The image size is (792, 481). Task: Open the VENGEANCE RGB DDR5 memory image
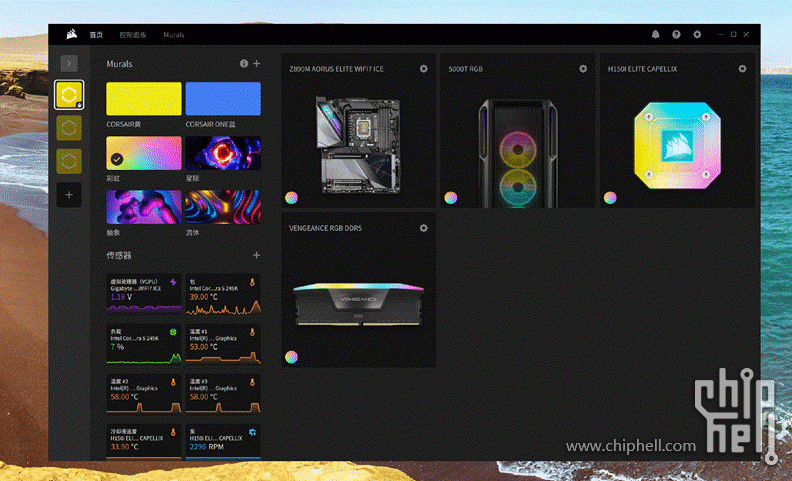(358, 304)
